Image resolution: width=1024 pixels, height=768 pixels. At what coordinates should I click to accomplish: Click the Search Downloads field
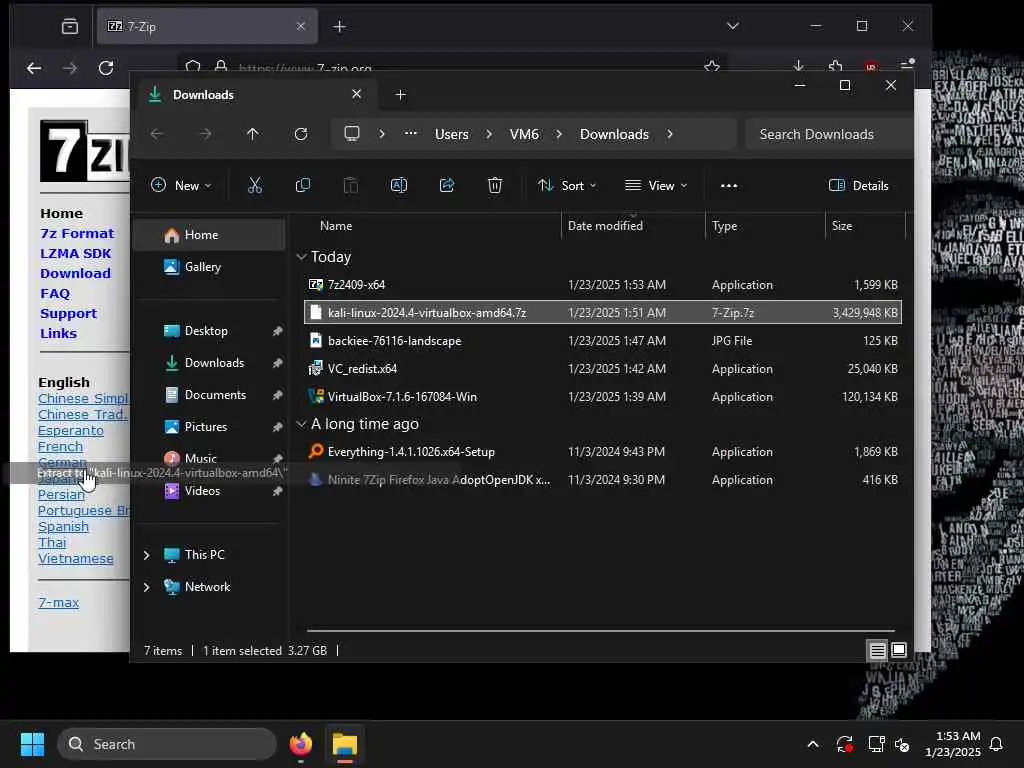(828, 134)
